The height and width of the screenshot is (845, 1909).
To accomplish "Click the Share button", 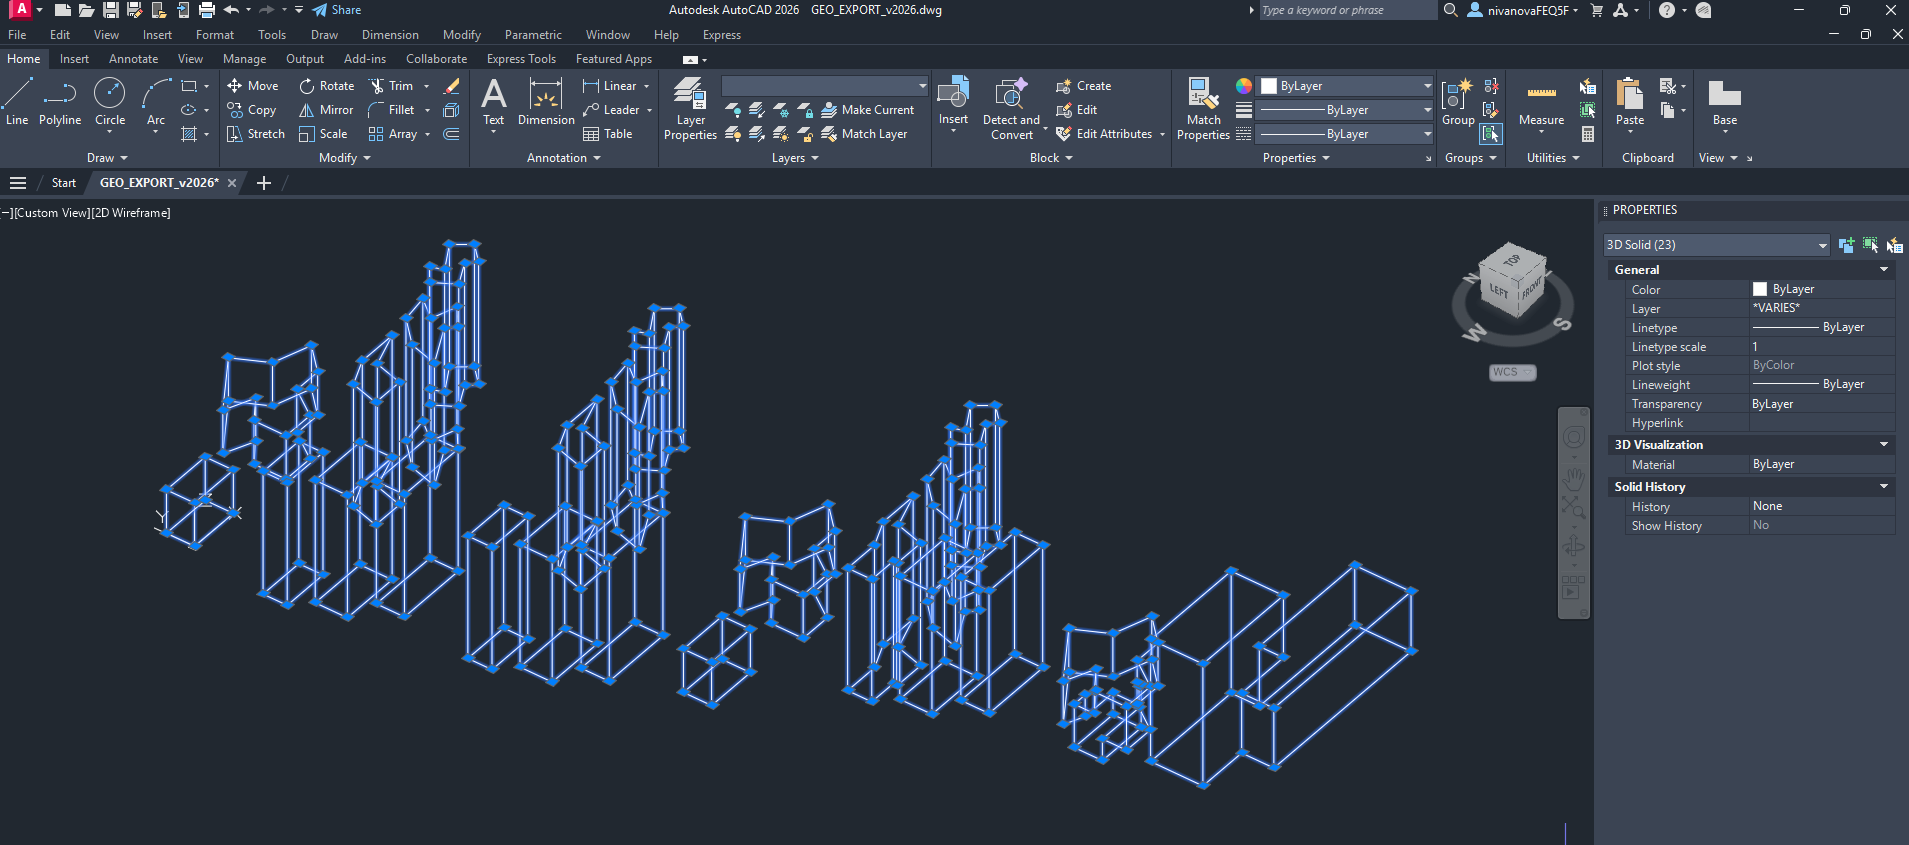I will click(337, 10).
